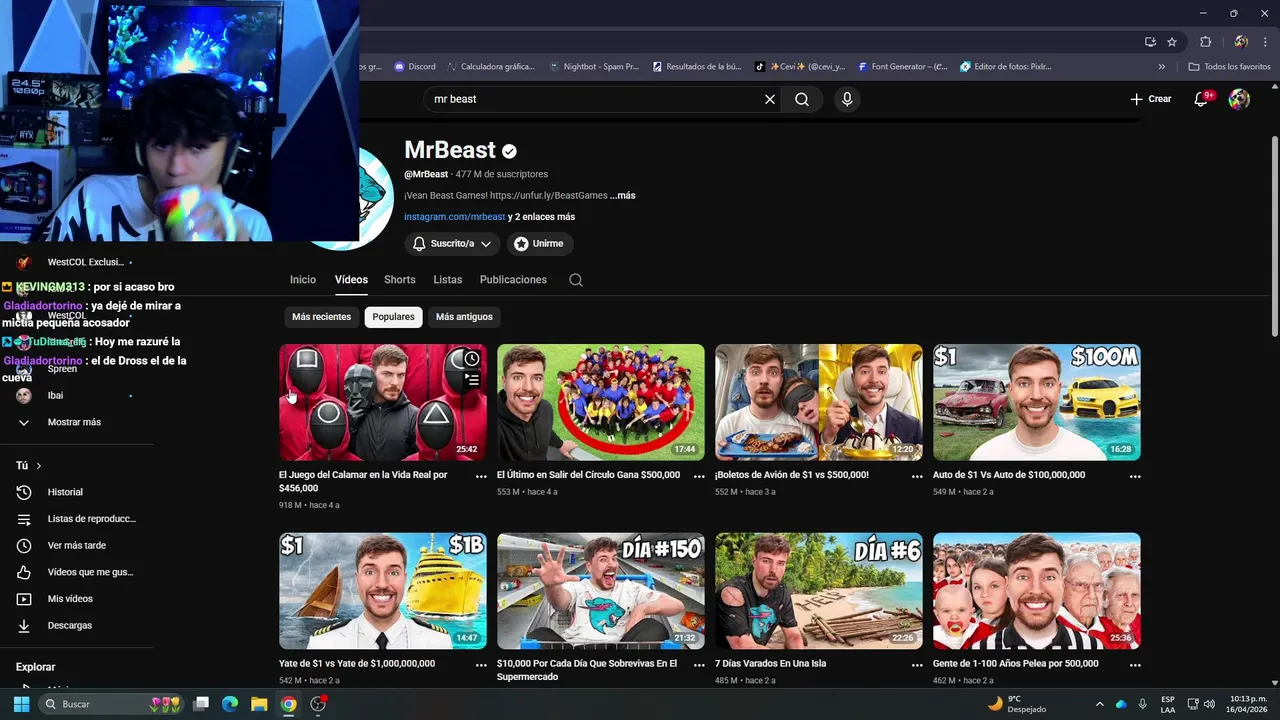Viewport: 1280px width, 720px height.
Task: Open Todos los favoritos folder
Action: pyautogui.click(x=1229, y=67)
